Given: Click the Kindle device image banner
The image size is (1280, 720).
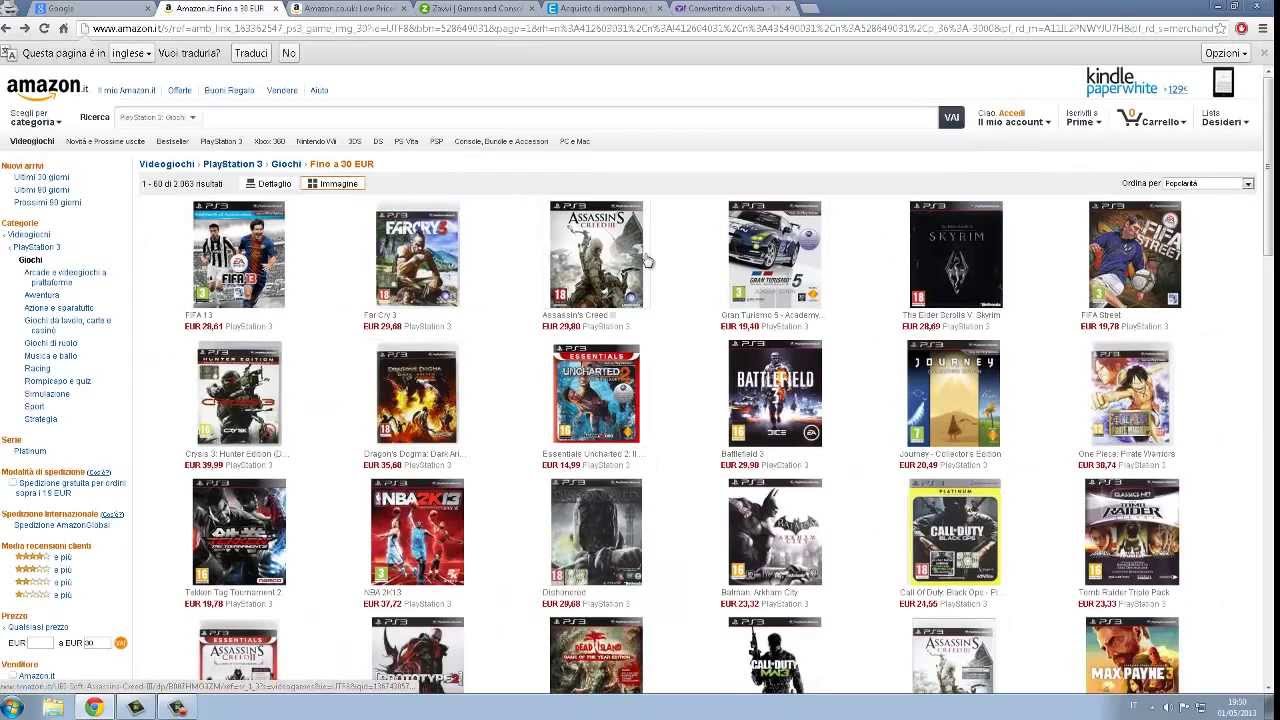Looking at the screenshot, I should pos(1223,82).
